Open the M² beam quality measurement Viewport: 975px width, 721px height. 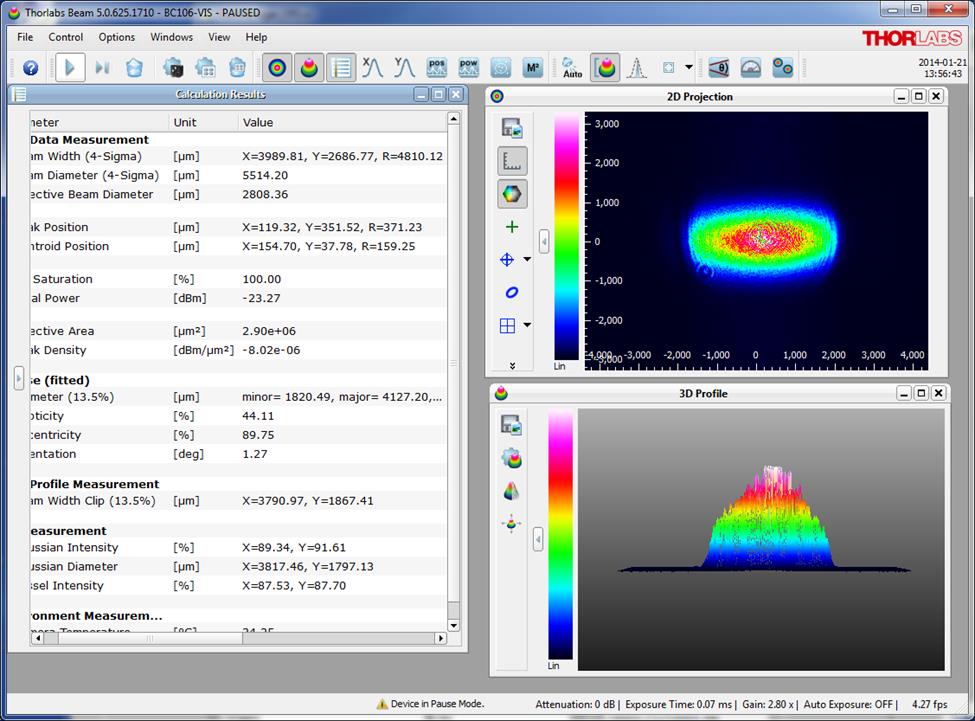(x=532, y=68)
